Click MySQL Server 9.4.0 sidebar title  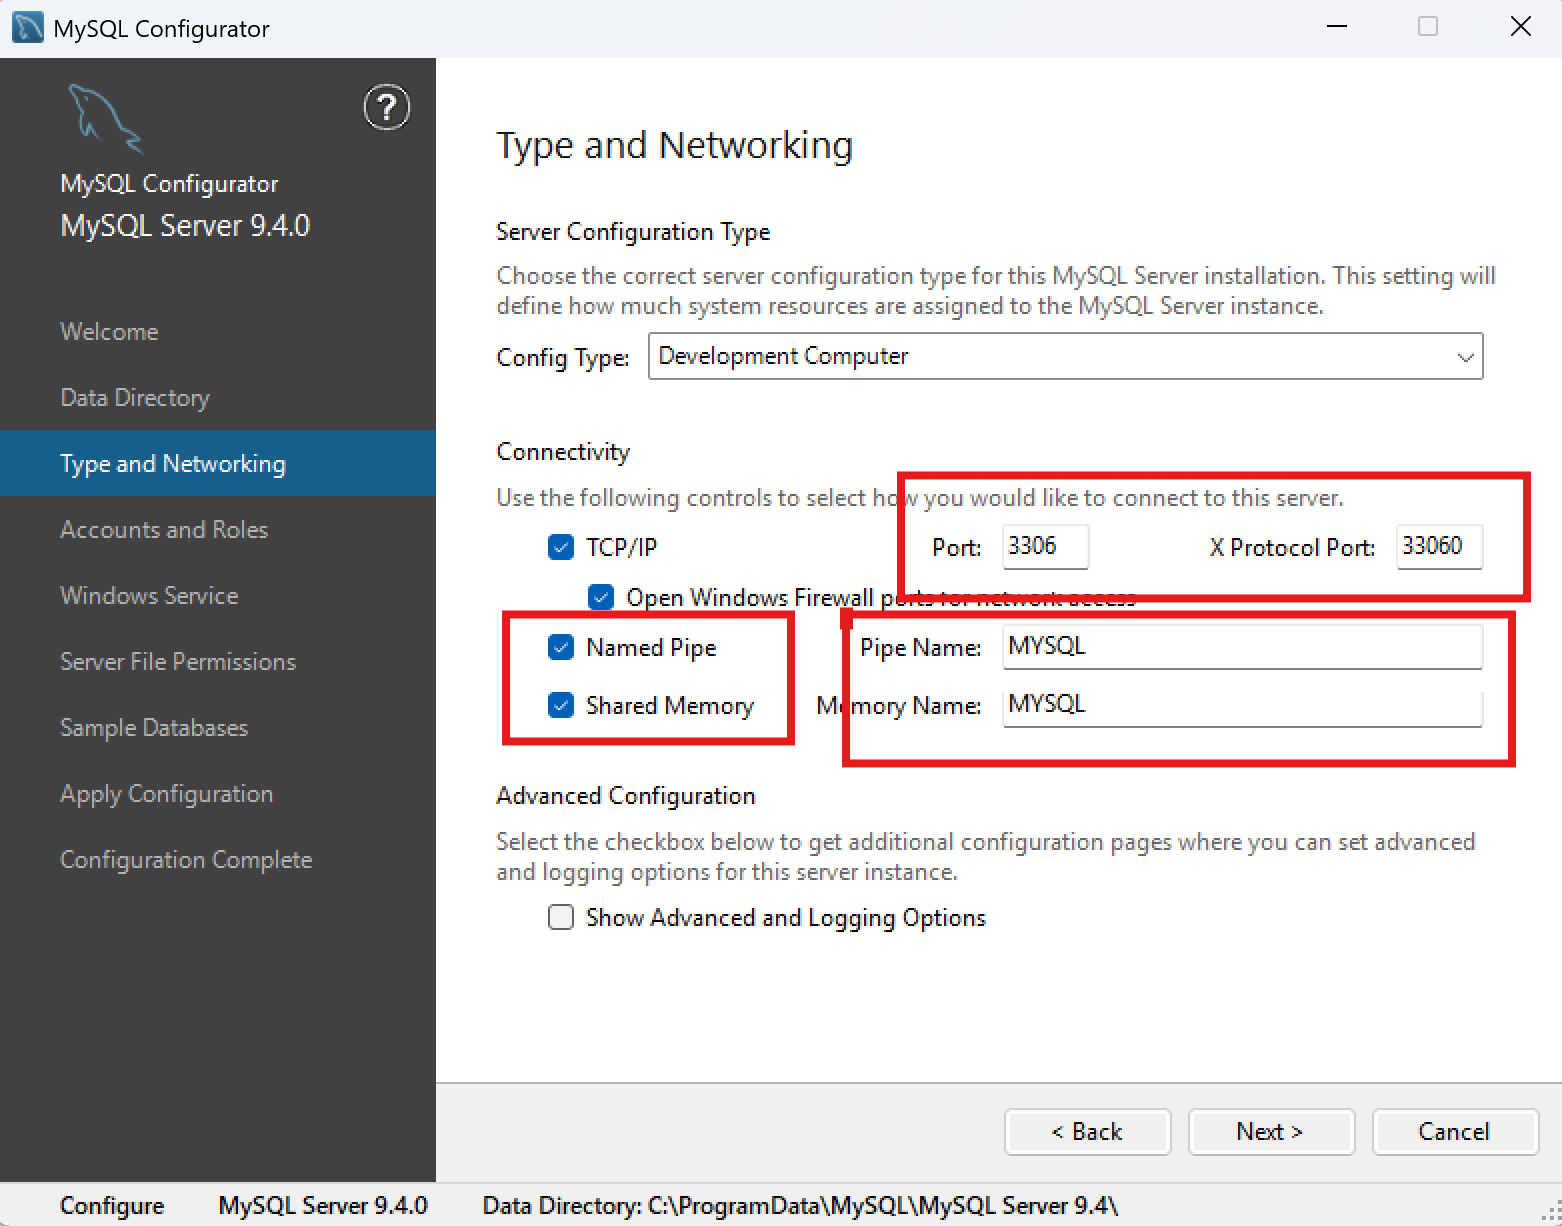pyautogui.click(x=185, y=226)
